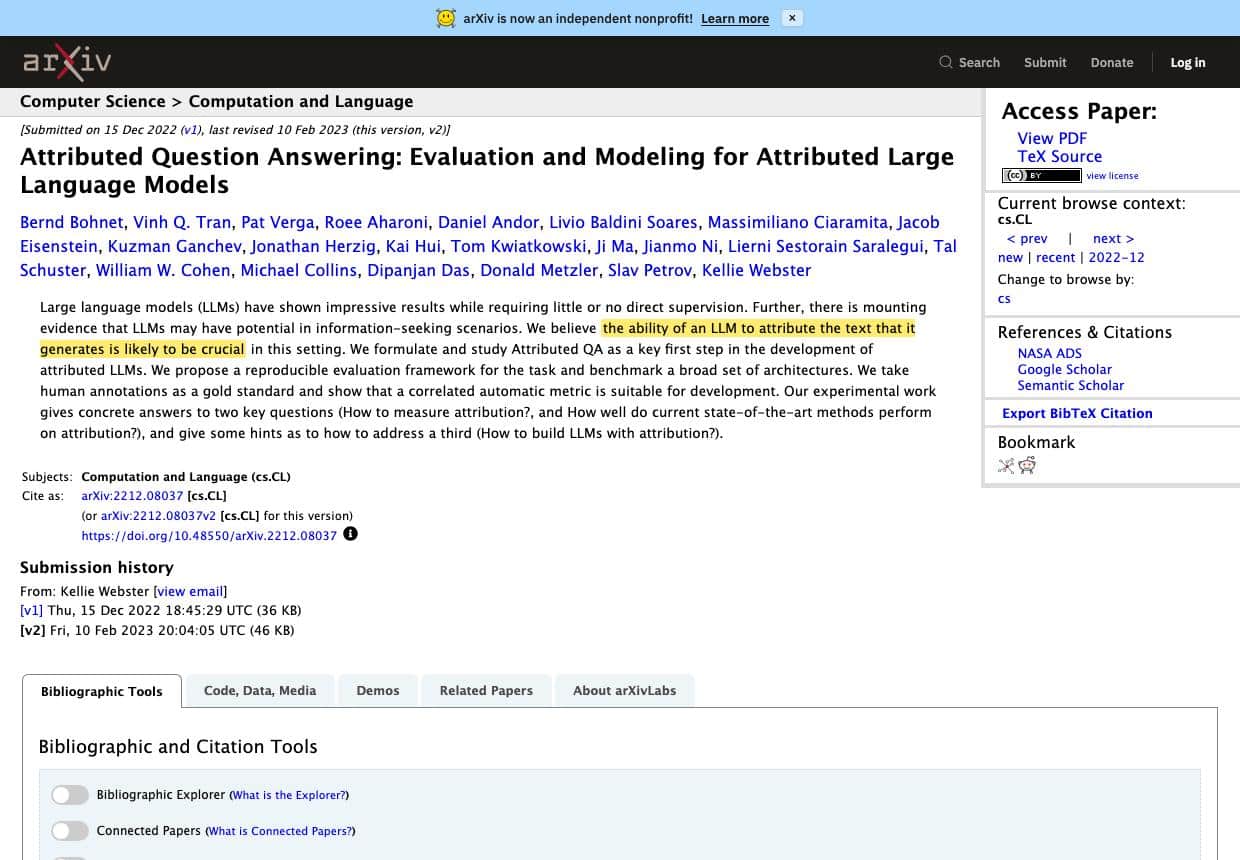The width and height of the screenshot is (1240, 860).
Task: Click Export BibTeX Citation
Action: (x=1077, y=413)
